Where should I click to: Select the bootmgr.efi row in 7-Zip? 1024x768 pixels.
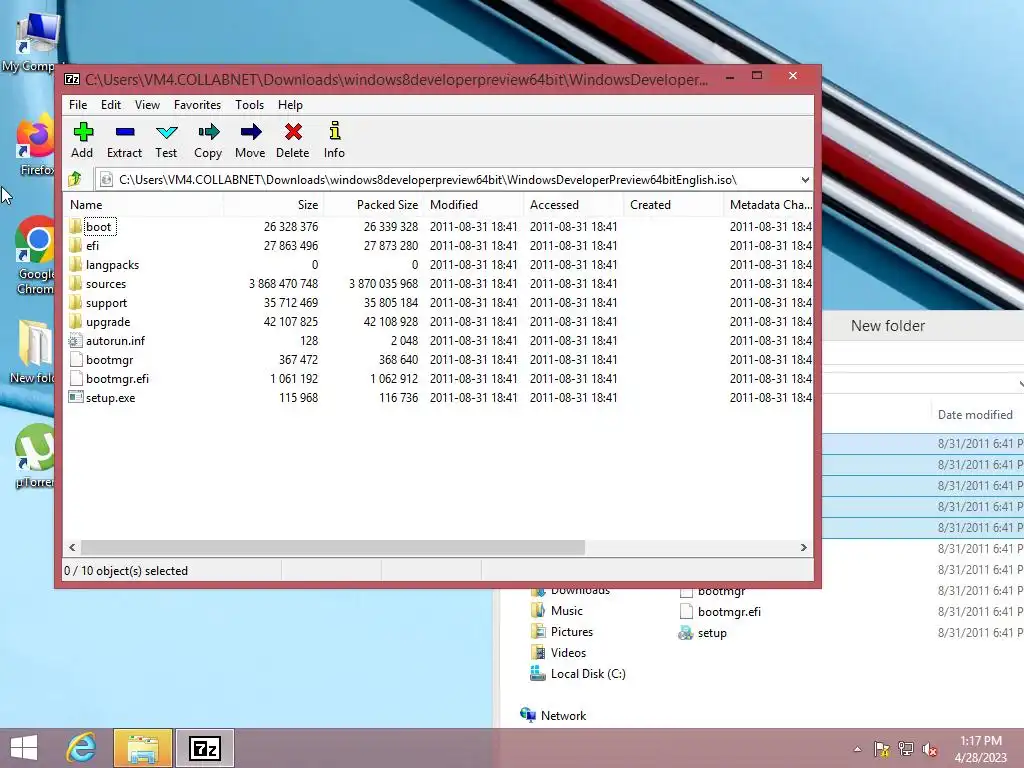click(438, 378)
